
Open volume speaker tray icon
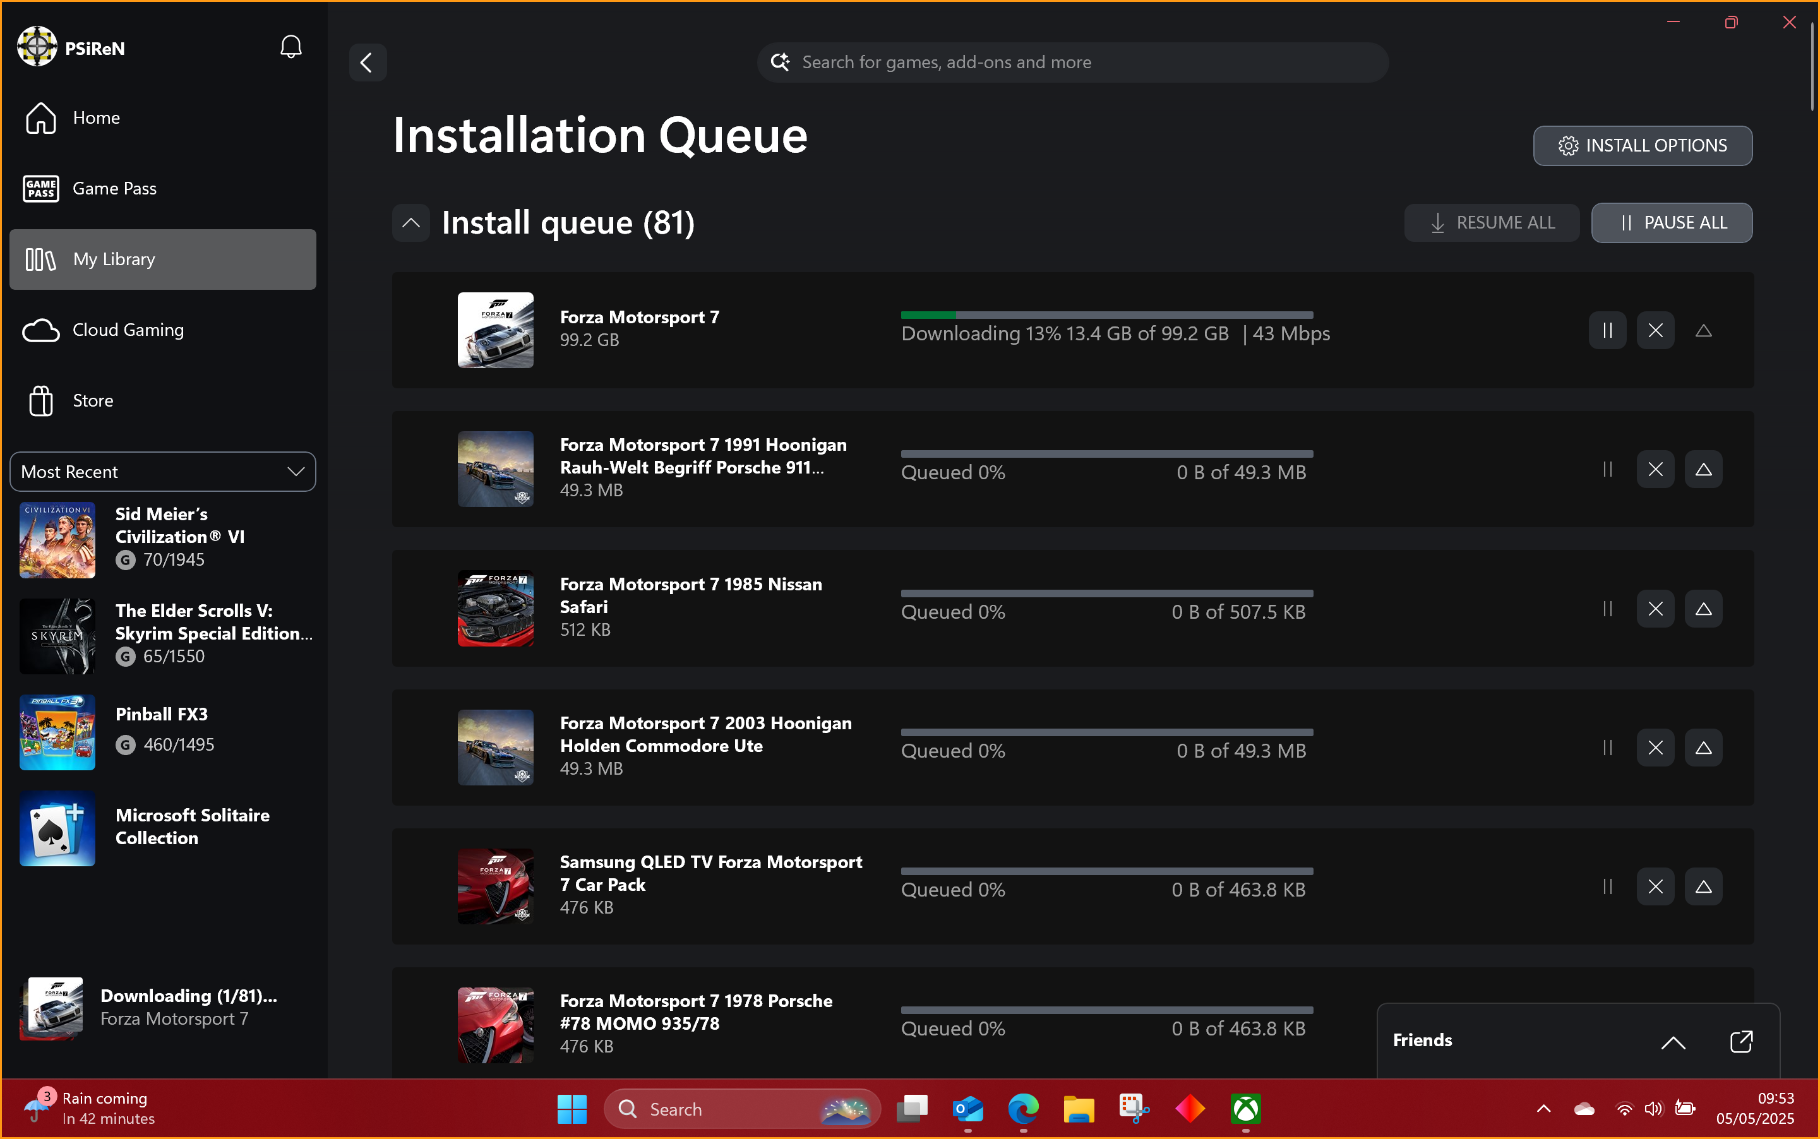(x=1654, y=1109)
